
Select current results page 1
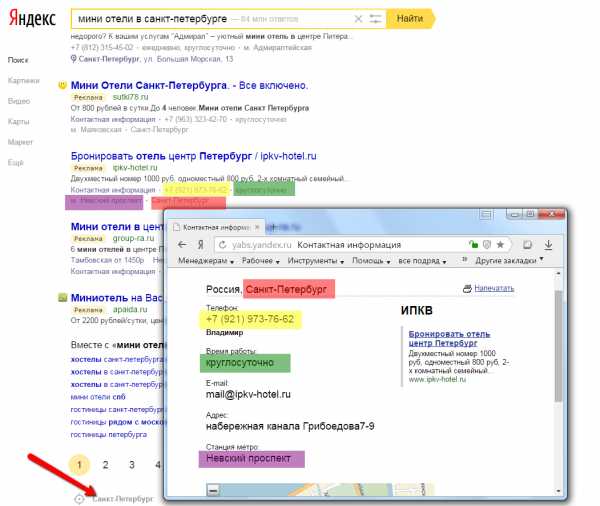tap(79, 465)
